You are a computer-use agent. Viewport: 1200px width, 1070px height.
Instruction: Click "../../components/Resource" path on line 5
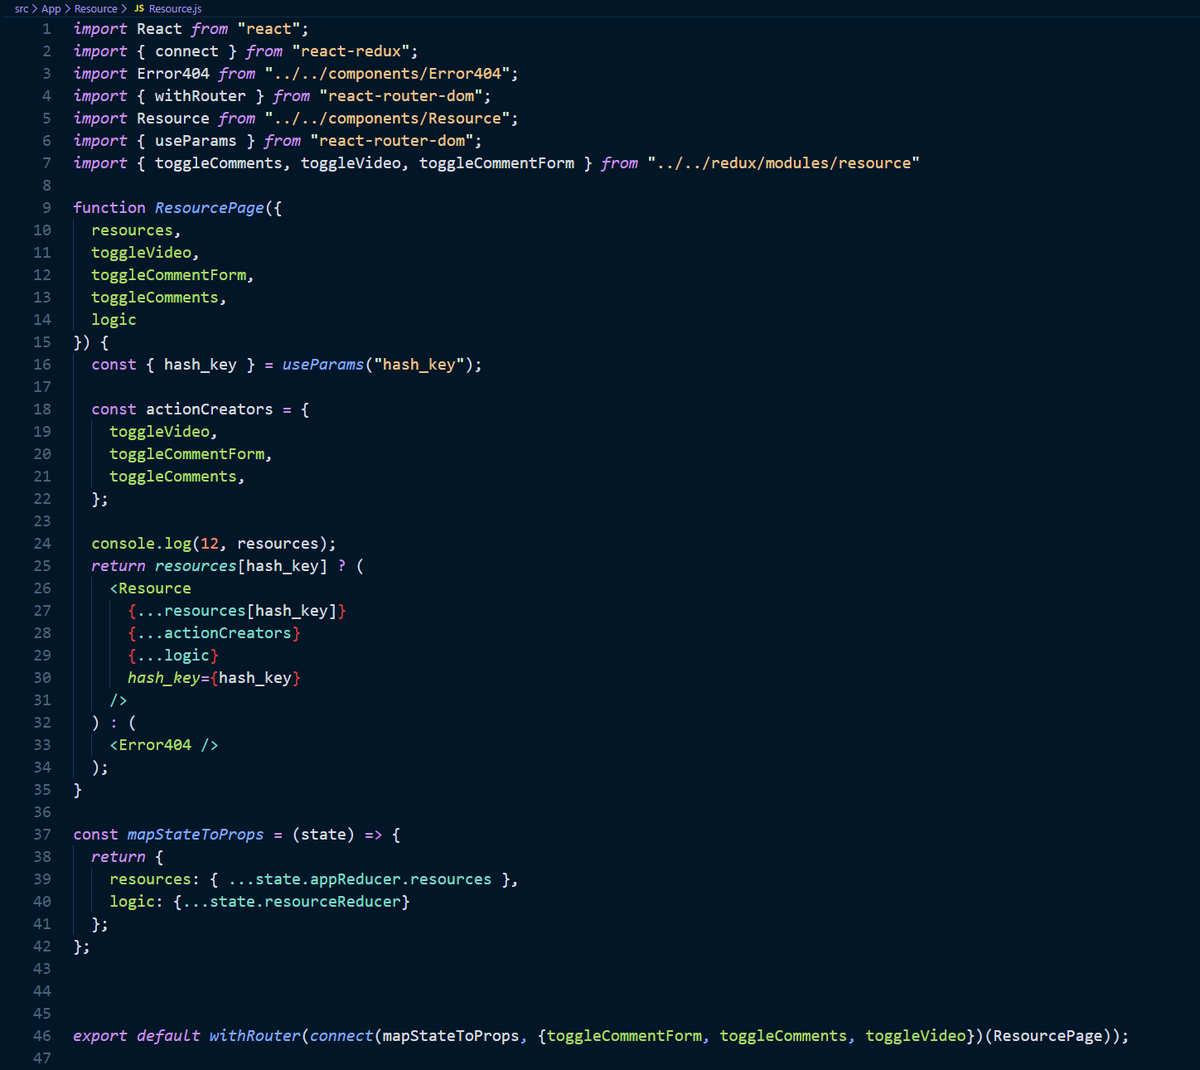pos(387,118)
